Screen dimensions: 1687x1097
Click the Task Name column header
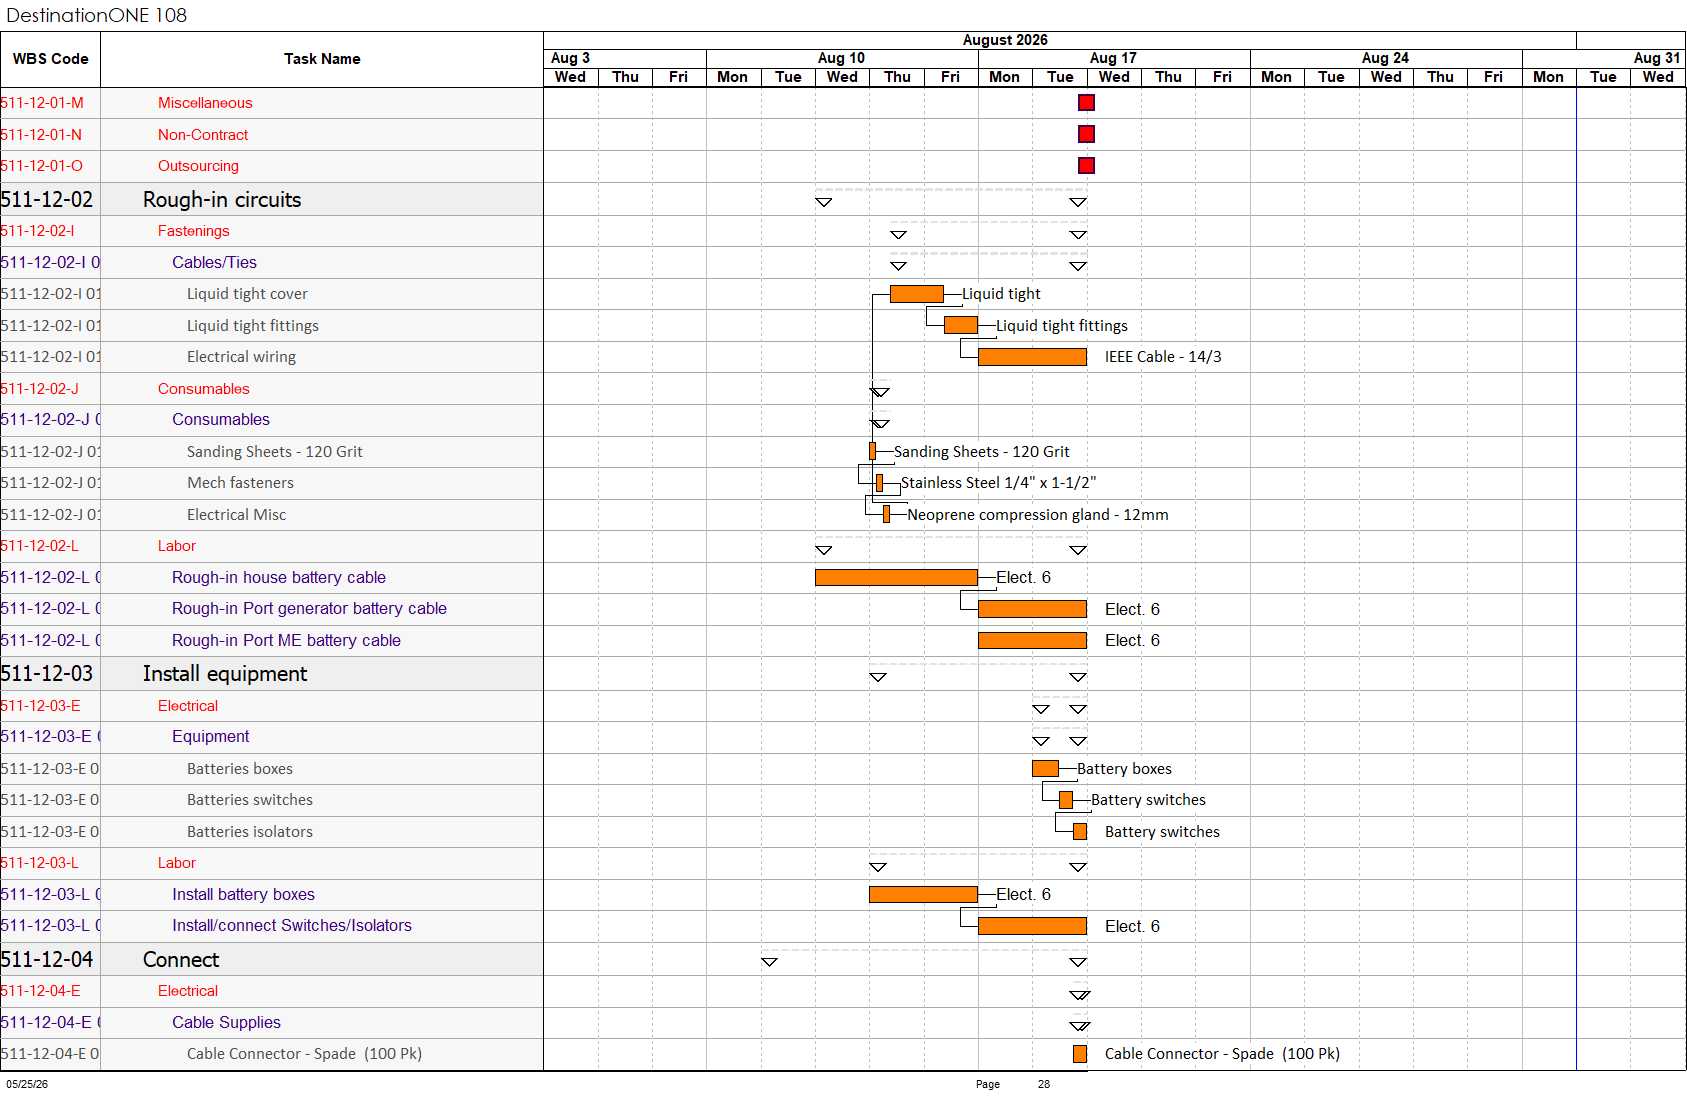[x=322, y=59]
